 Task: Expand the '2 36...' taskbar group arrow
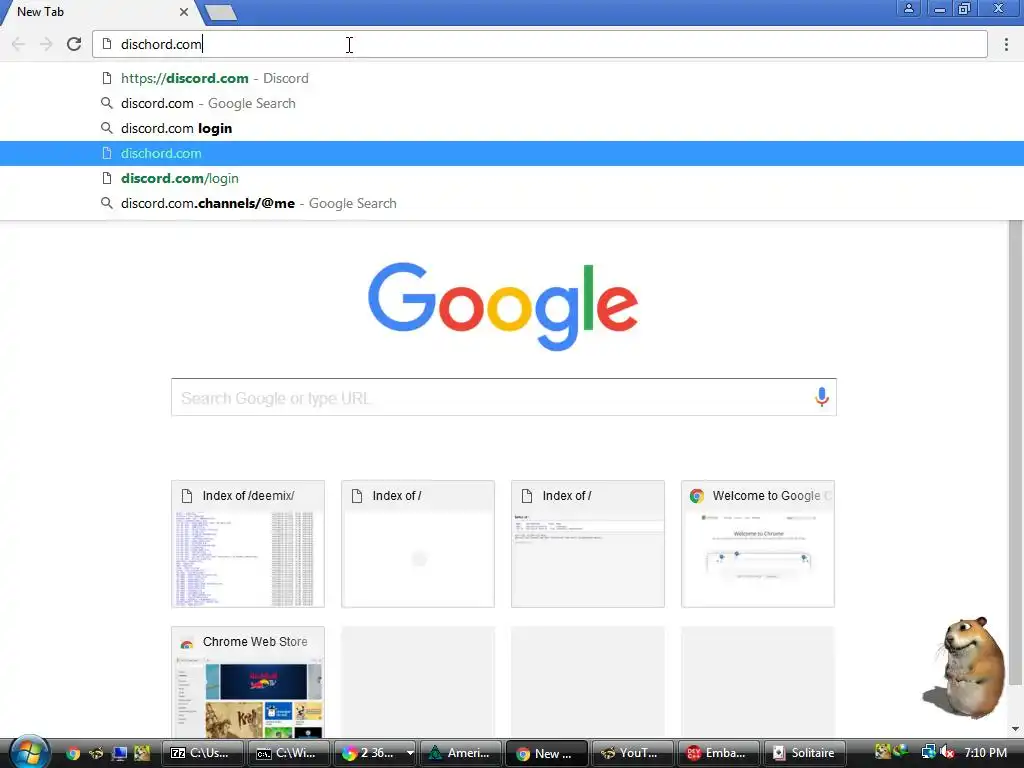pos(410,753)
